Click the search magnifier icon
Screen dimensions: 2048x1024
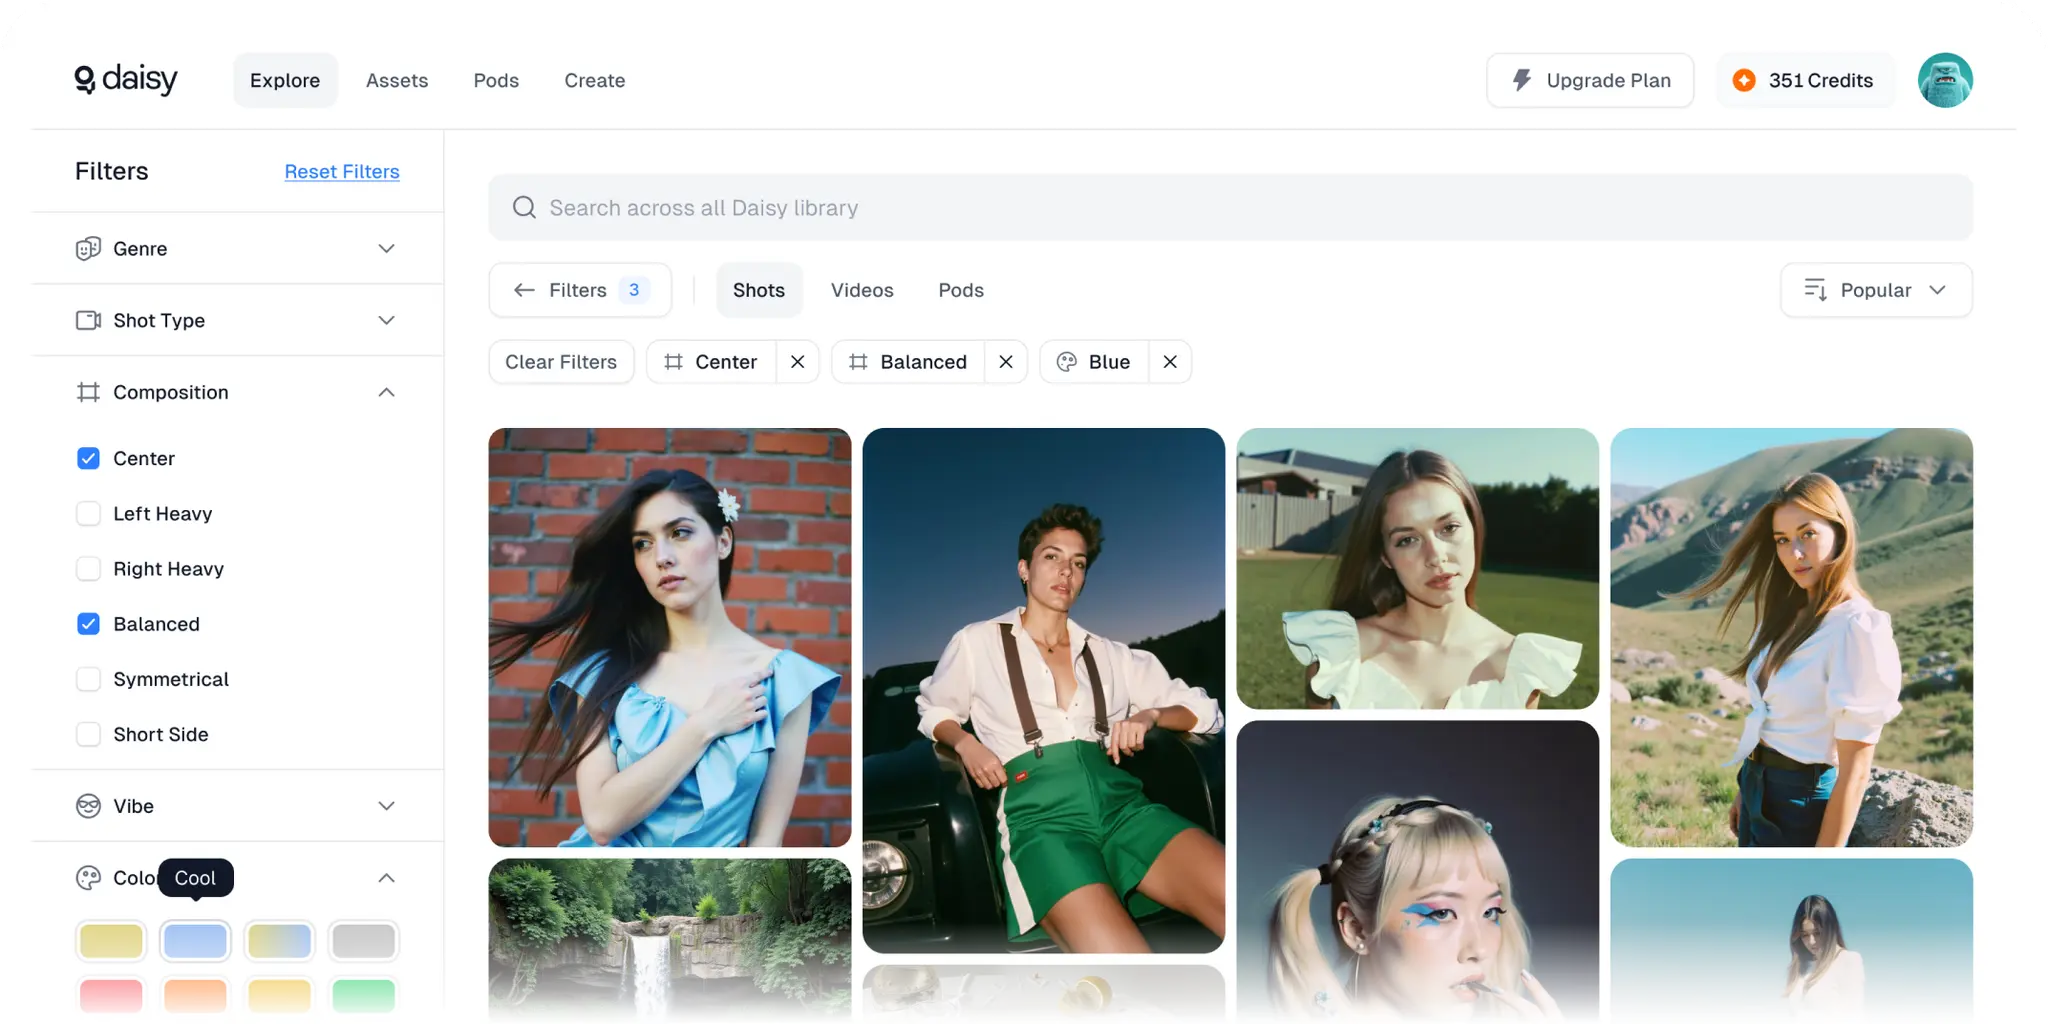pyautogui.click(x=524, y=208)
